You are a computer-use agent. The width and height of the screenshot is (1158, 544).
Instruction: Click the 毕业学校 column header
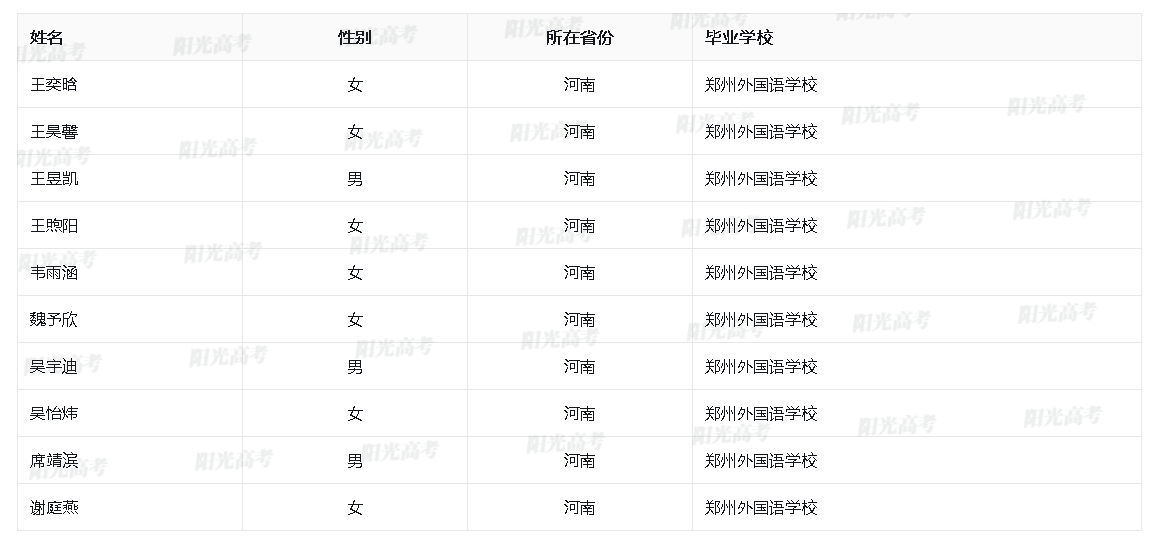pos(739,38)
